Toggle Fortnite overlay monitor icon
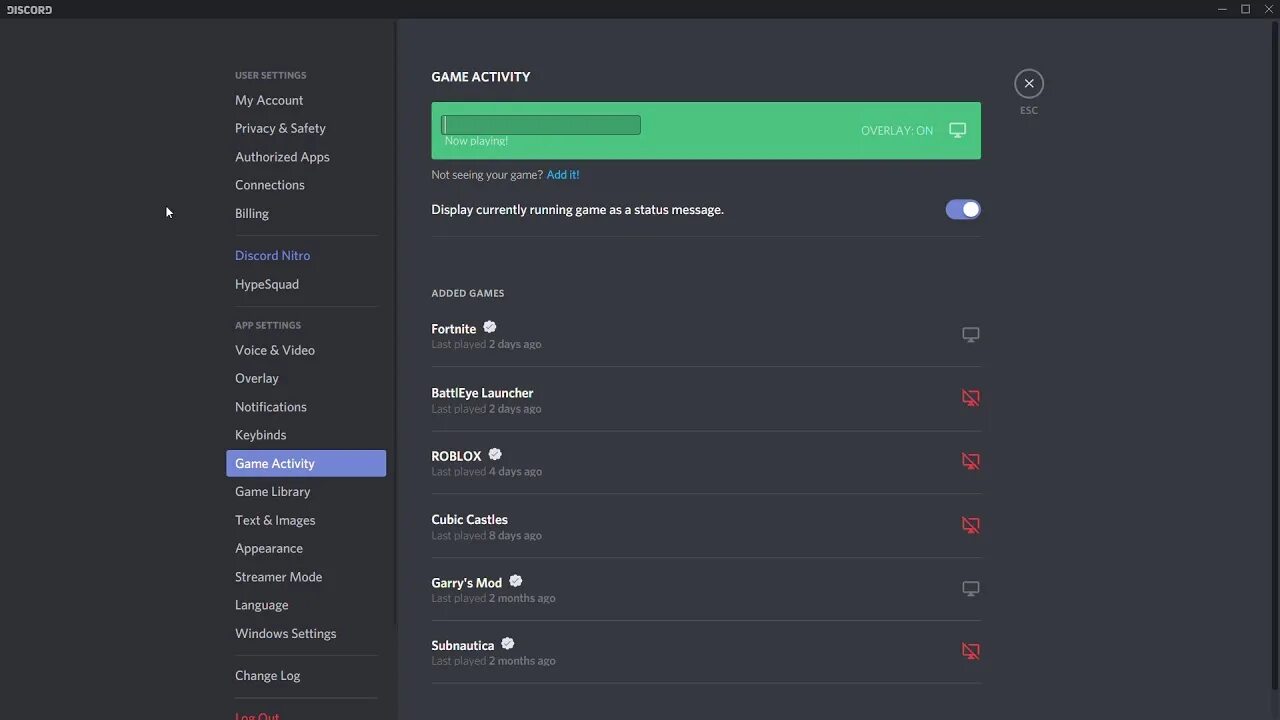 tap(970, 335)
